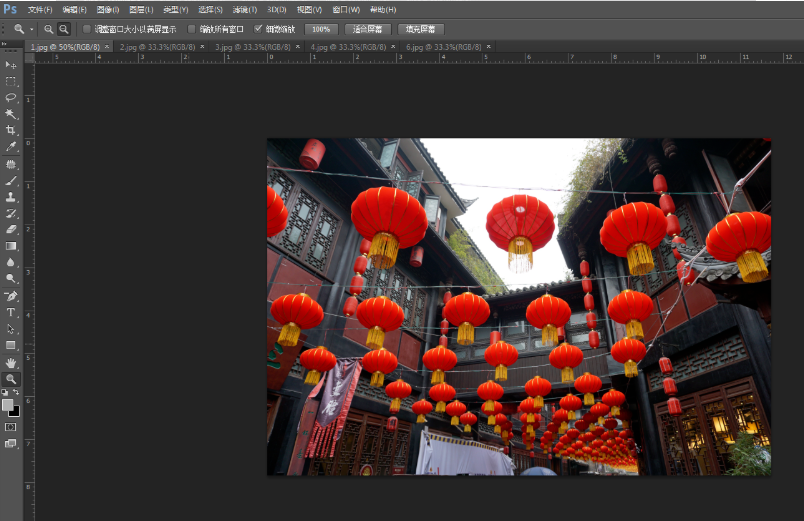This screenshot has width=804, height=521.
Task: Select the Move tool
Action: (11, 65)
